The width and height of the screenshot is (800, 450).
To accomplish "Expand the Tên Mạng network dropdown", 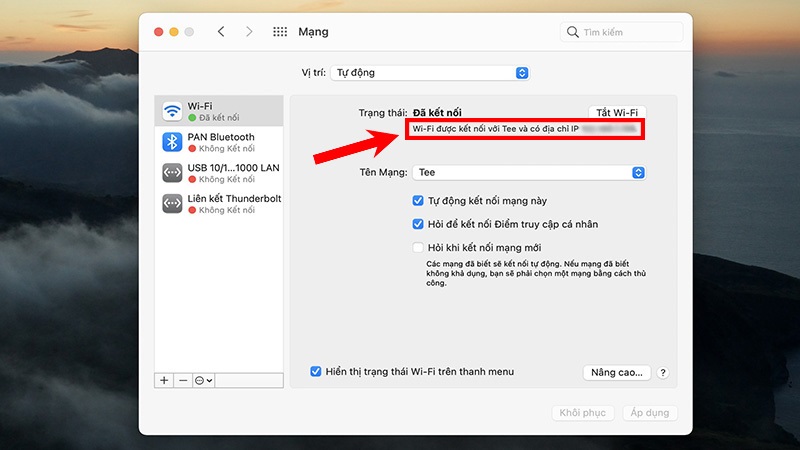I will [529, 173].
